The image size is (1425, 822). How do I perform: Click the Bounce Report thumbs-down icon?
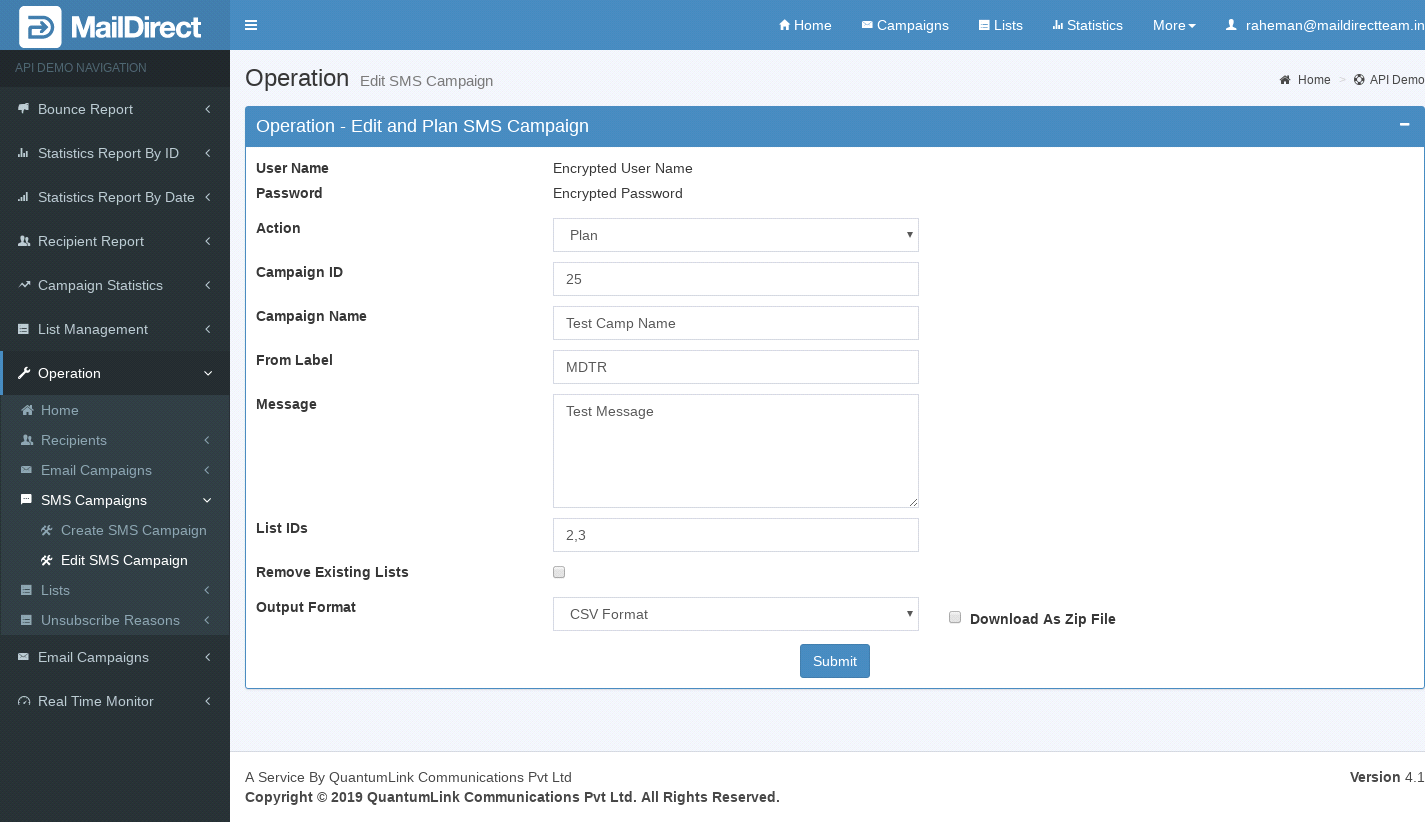pyautogui.click(x=23, y=109)
